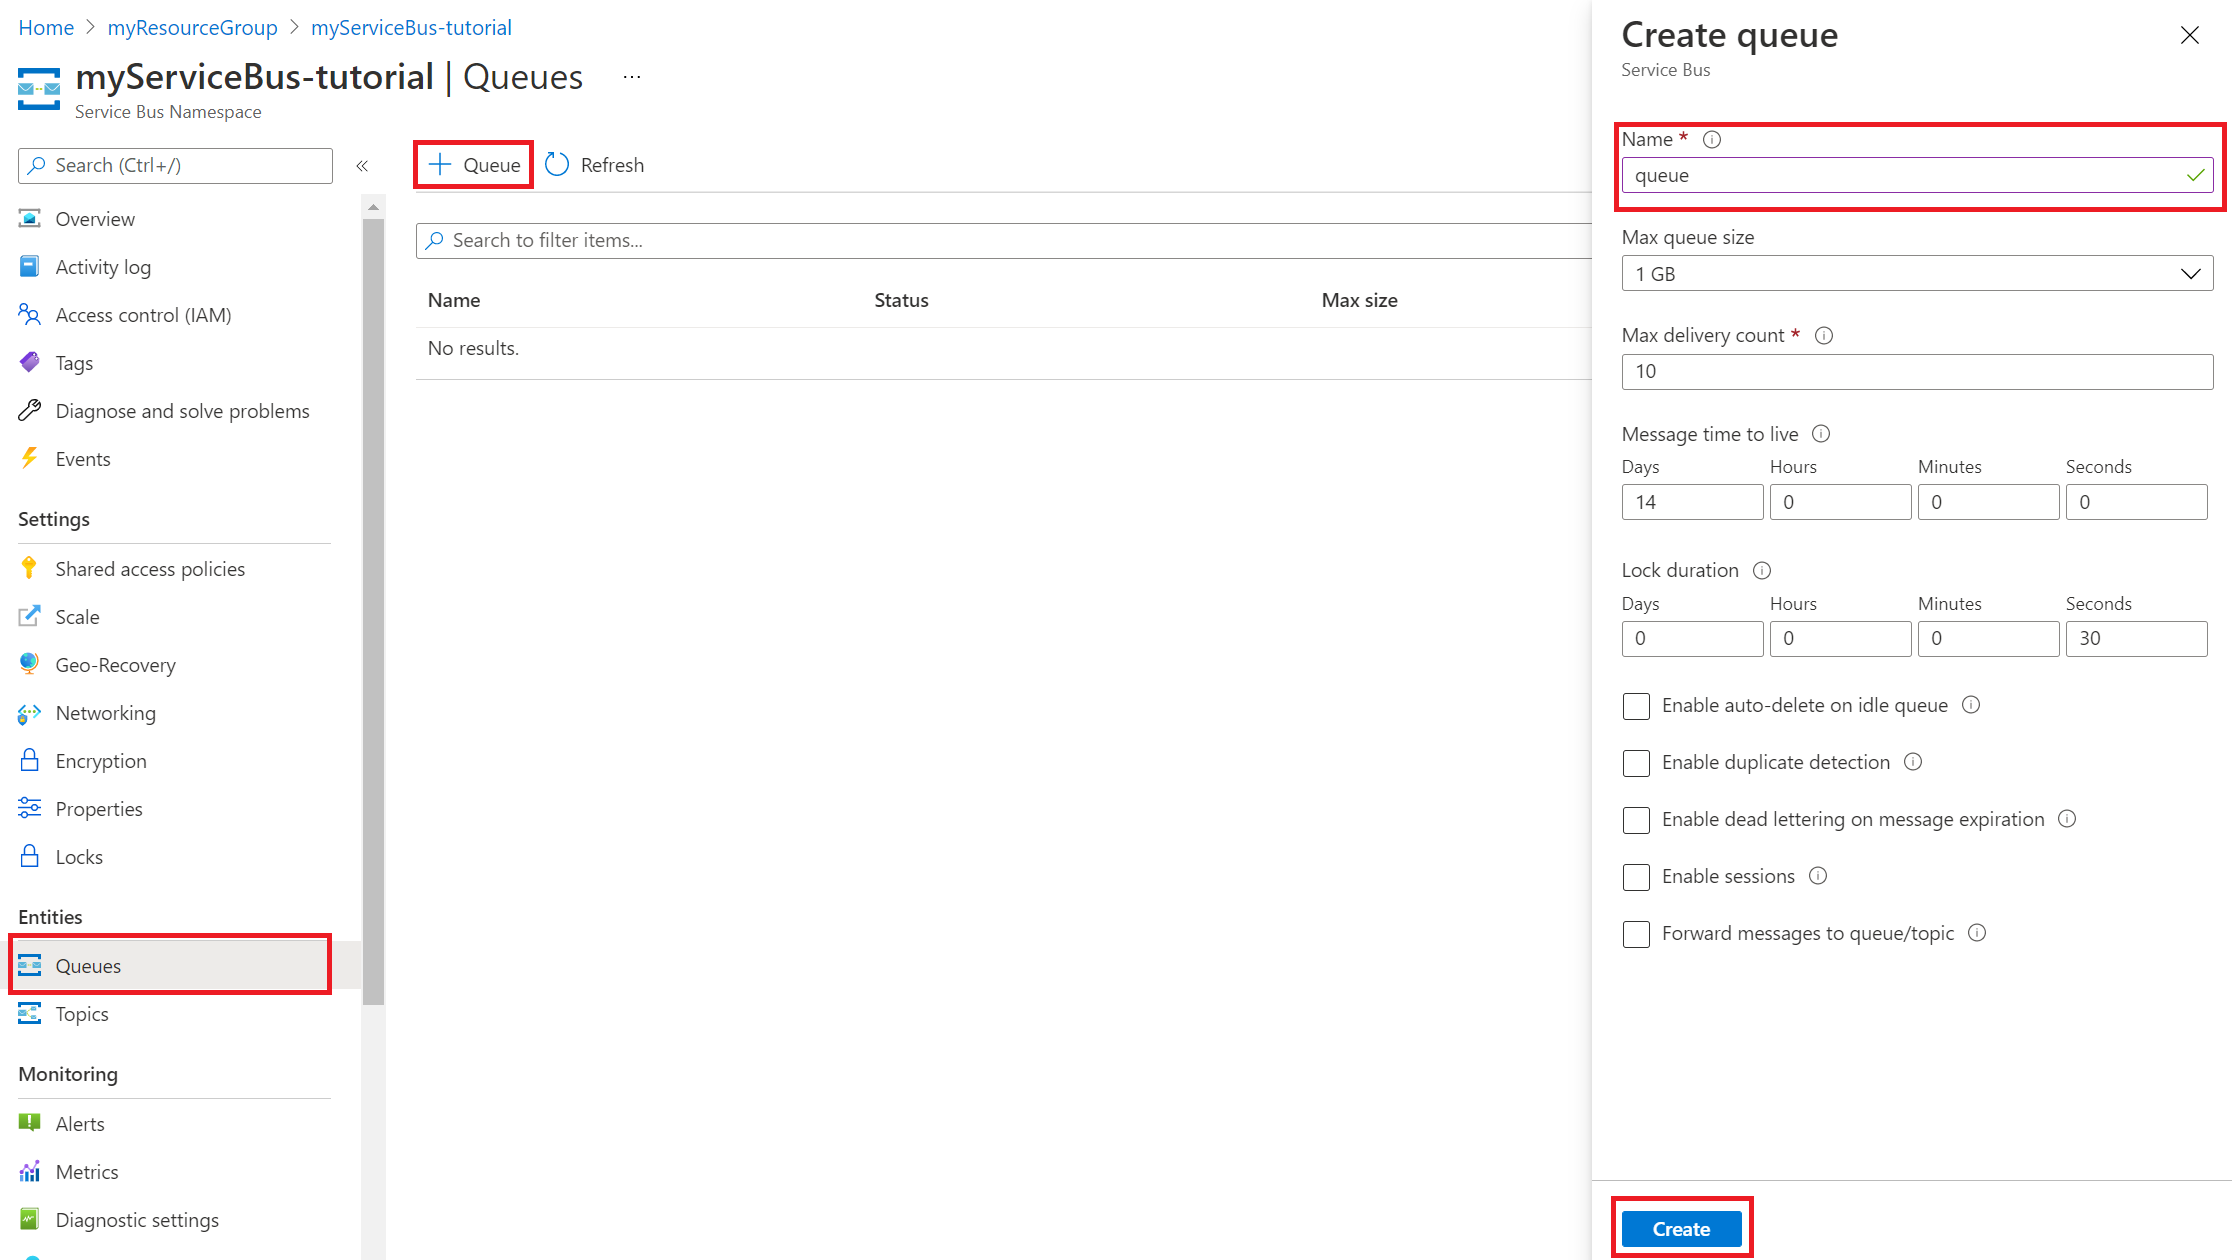Click the Shared access policies icon
The height and width of the screenshot is (1260, 2232).
click(x=31, y=567)
